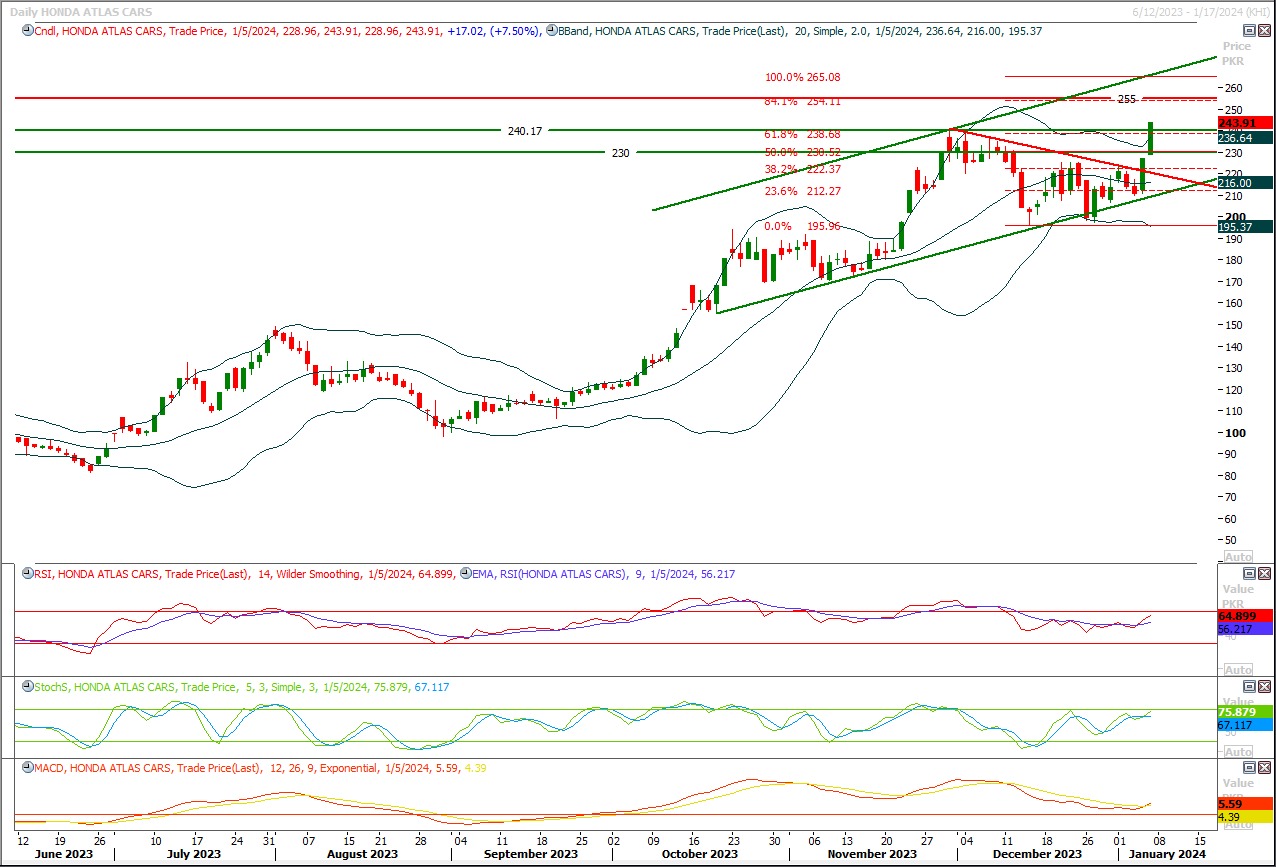
Task: Click the clock icon beside BBand legend
Action: (551, 31)
